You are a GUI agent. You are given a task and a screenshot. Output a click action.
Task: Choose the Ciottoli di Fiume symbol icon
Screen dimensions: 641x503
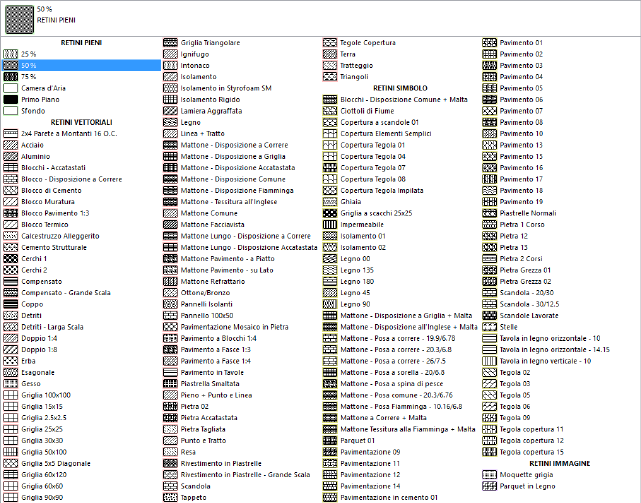[x=329, y=111]
